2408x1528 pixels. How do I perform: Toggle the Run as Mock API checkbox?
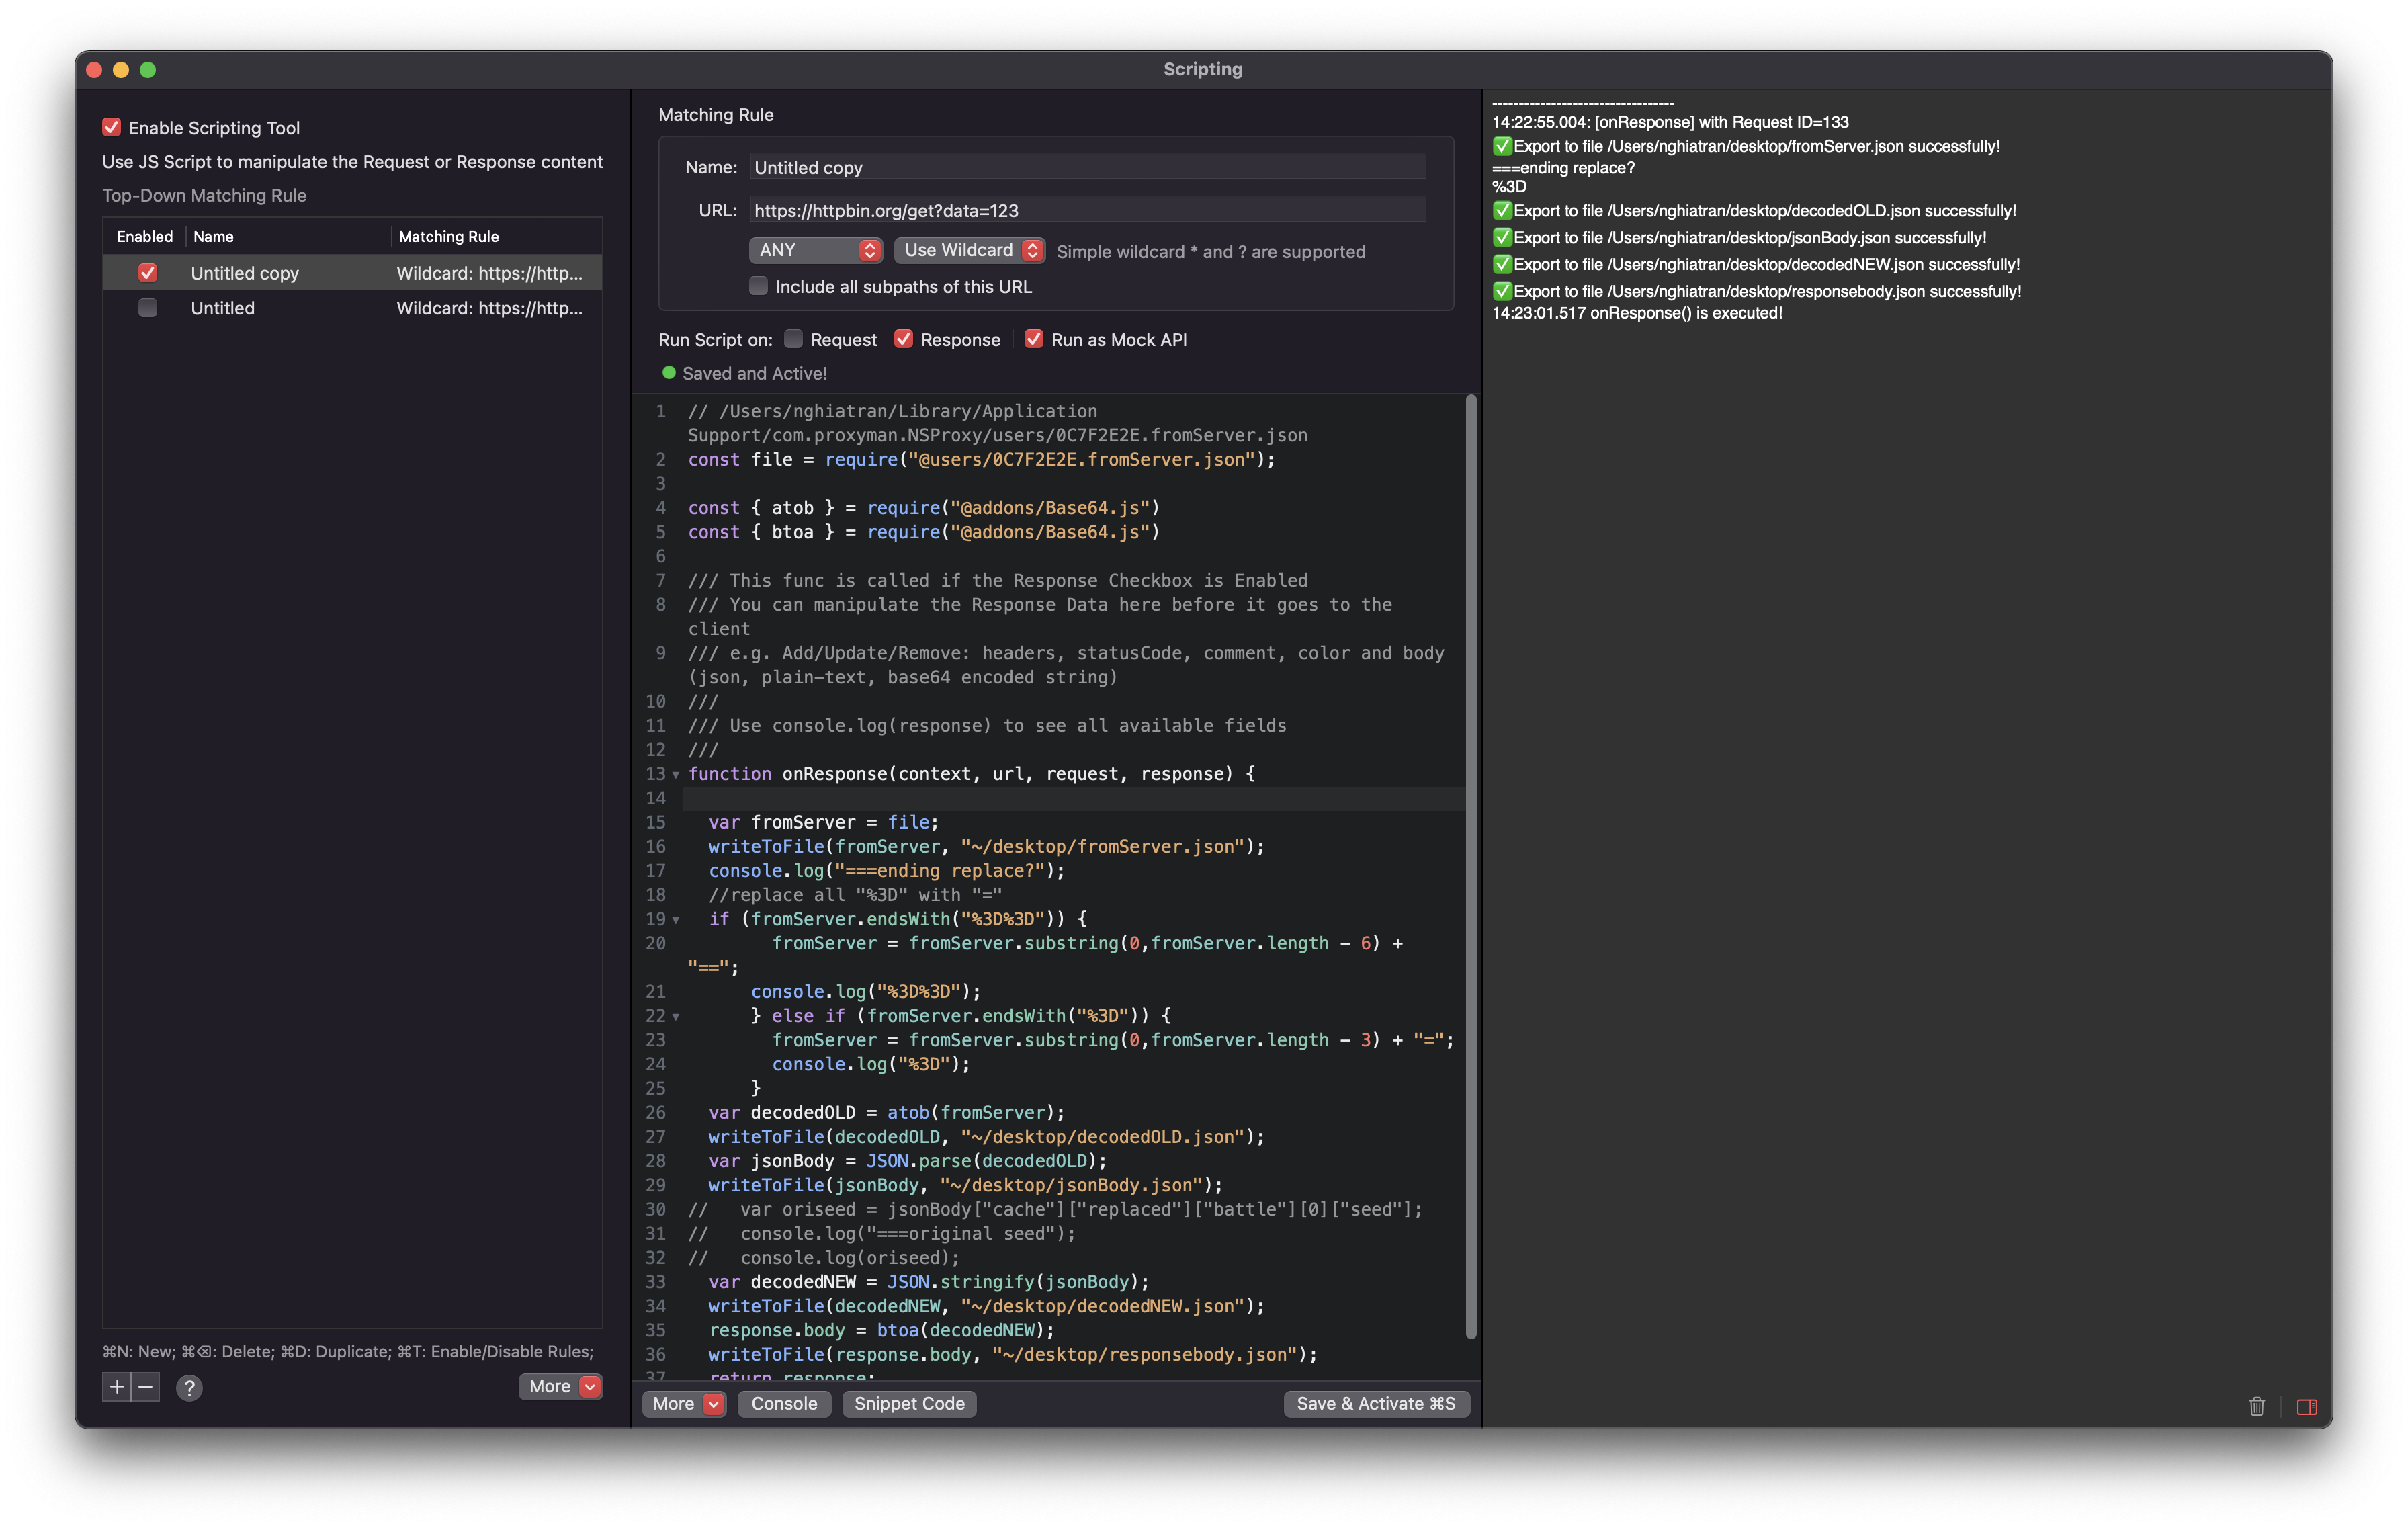click(1034, 339)
